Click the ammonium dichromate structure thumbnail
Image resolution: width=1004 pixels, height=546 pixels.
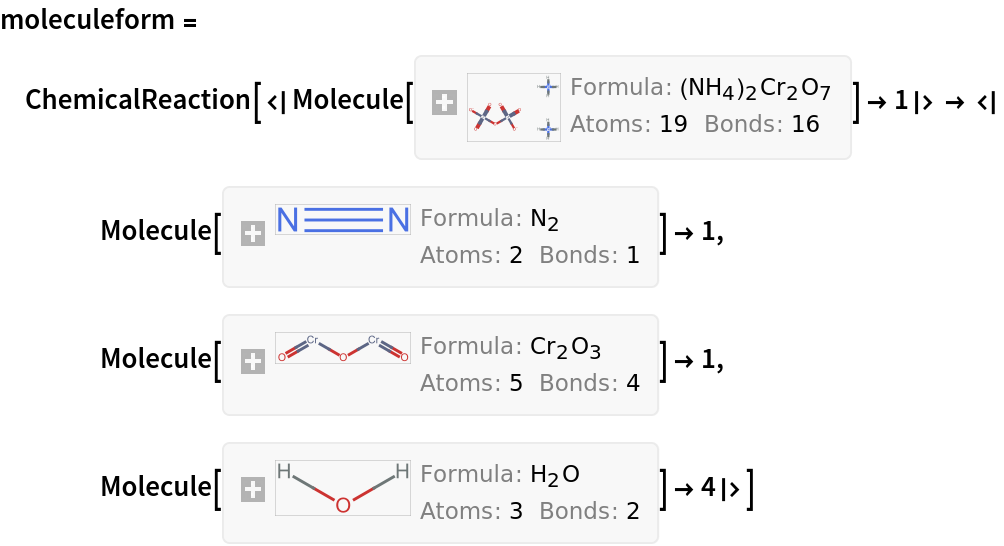[x=513, y=107]
